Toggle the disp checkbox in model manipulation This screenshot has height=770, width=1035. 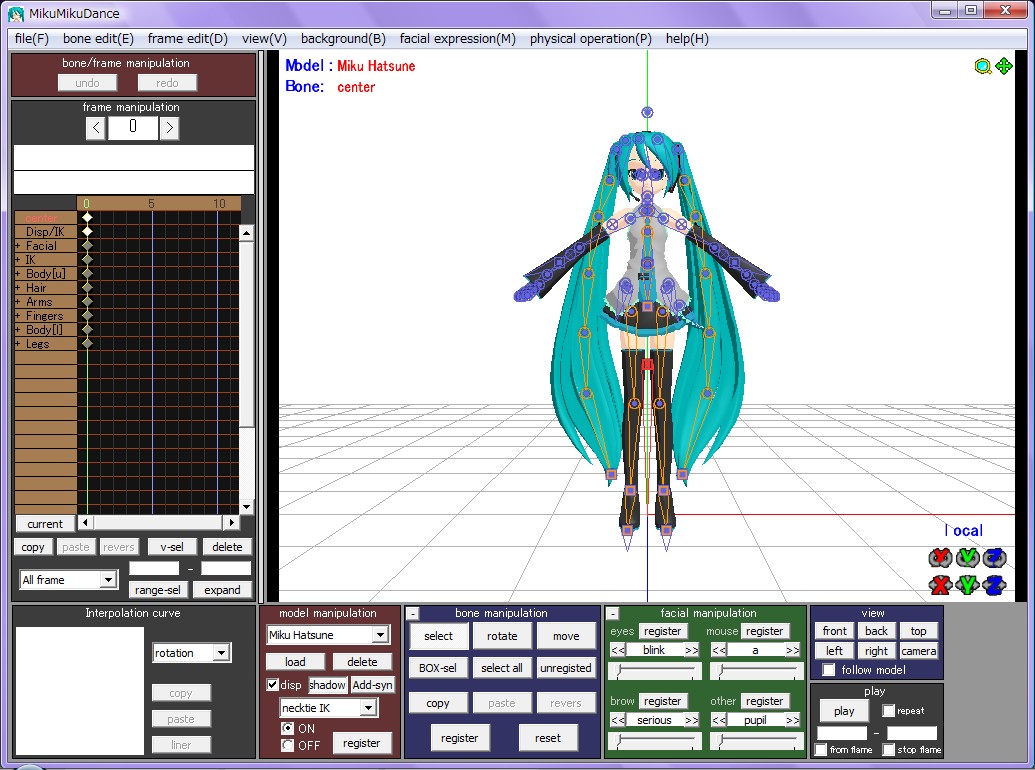[272, 684]
